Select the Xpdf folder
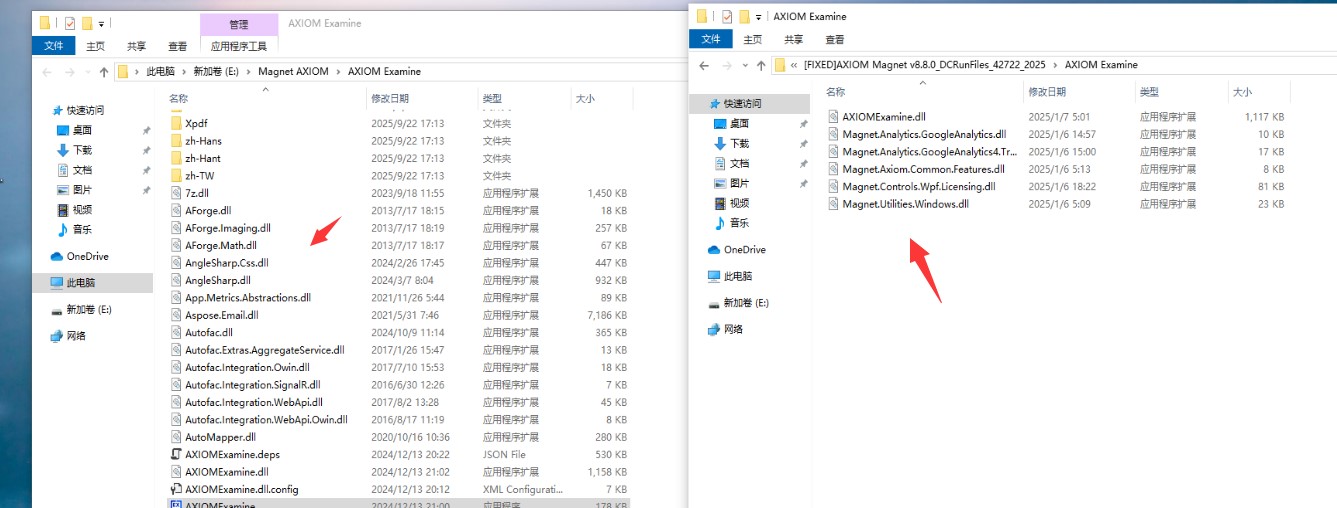Screen dimensions: 1337x508 [196, 123]
